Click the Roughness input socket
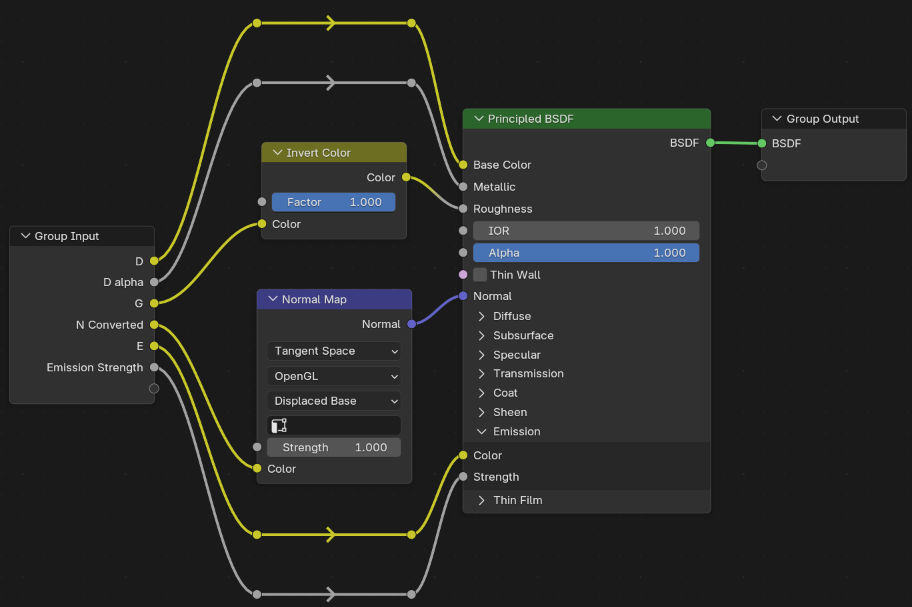The width and height of the screenshot is (912, 607). (463, 209)
